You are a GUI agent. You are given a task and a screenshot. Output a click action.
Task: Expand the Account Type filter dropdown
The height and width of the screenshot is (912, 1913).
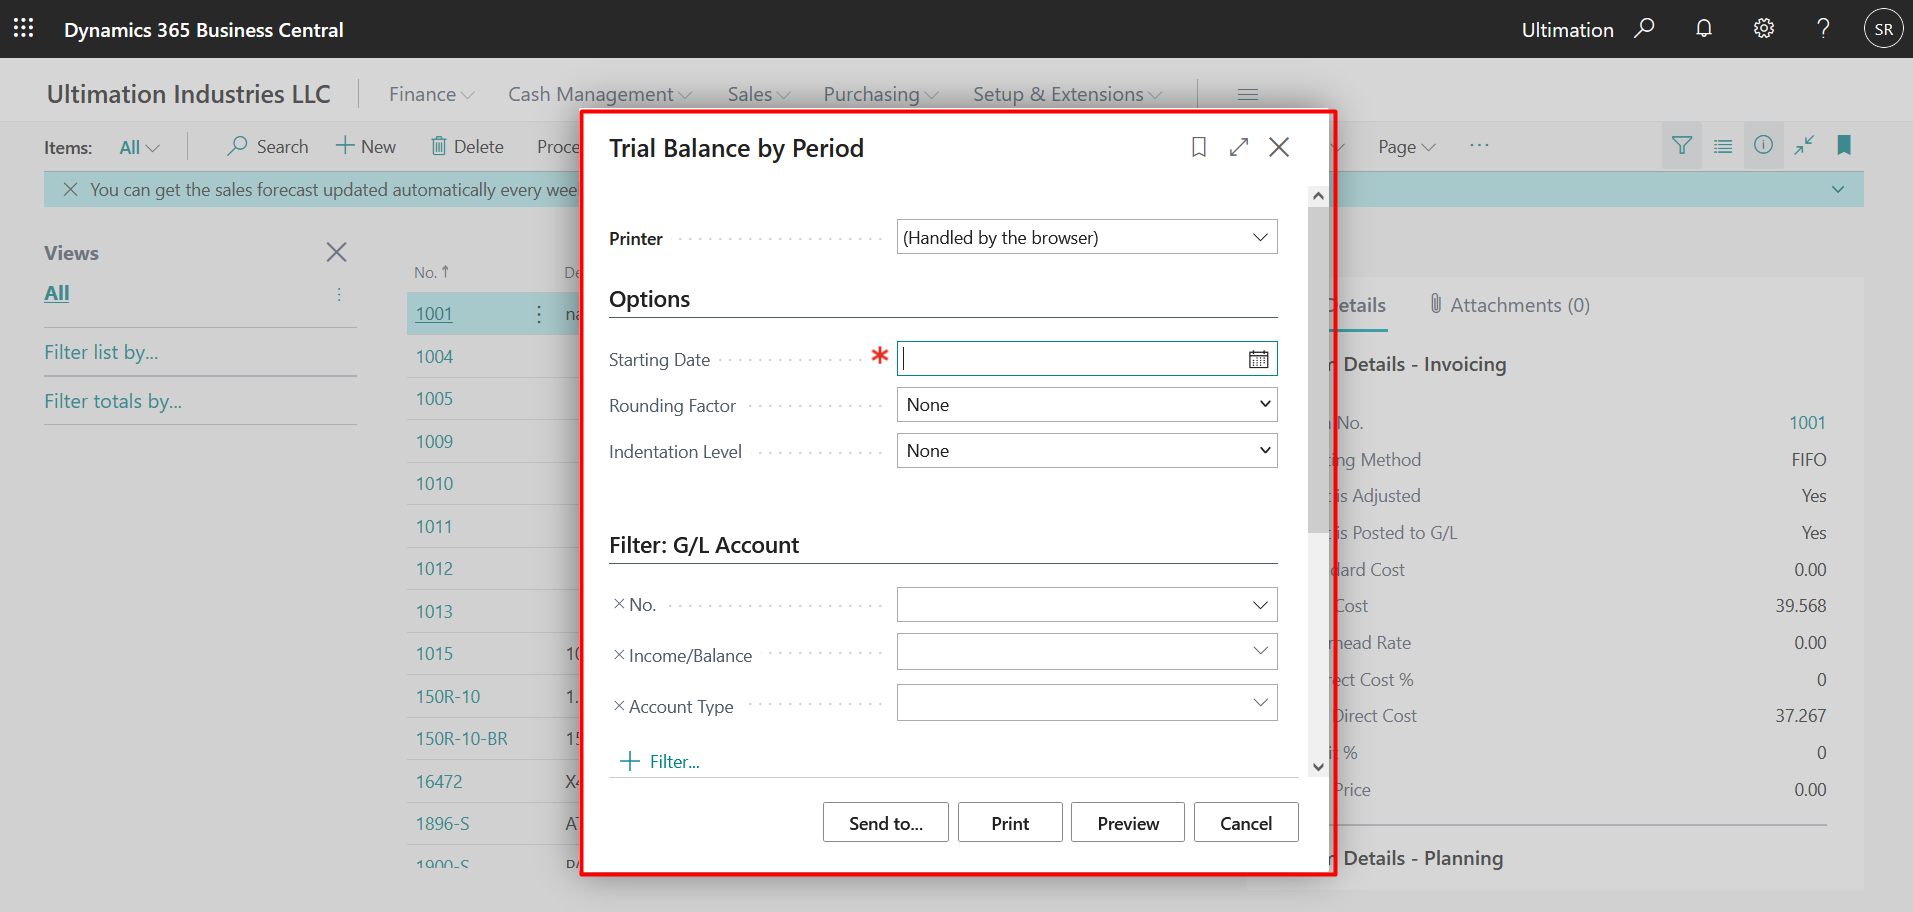[x=1259, y=702]
